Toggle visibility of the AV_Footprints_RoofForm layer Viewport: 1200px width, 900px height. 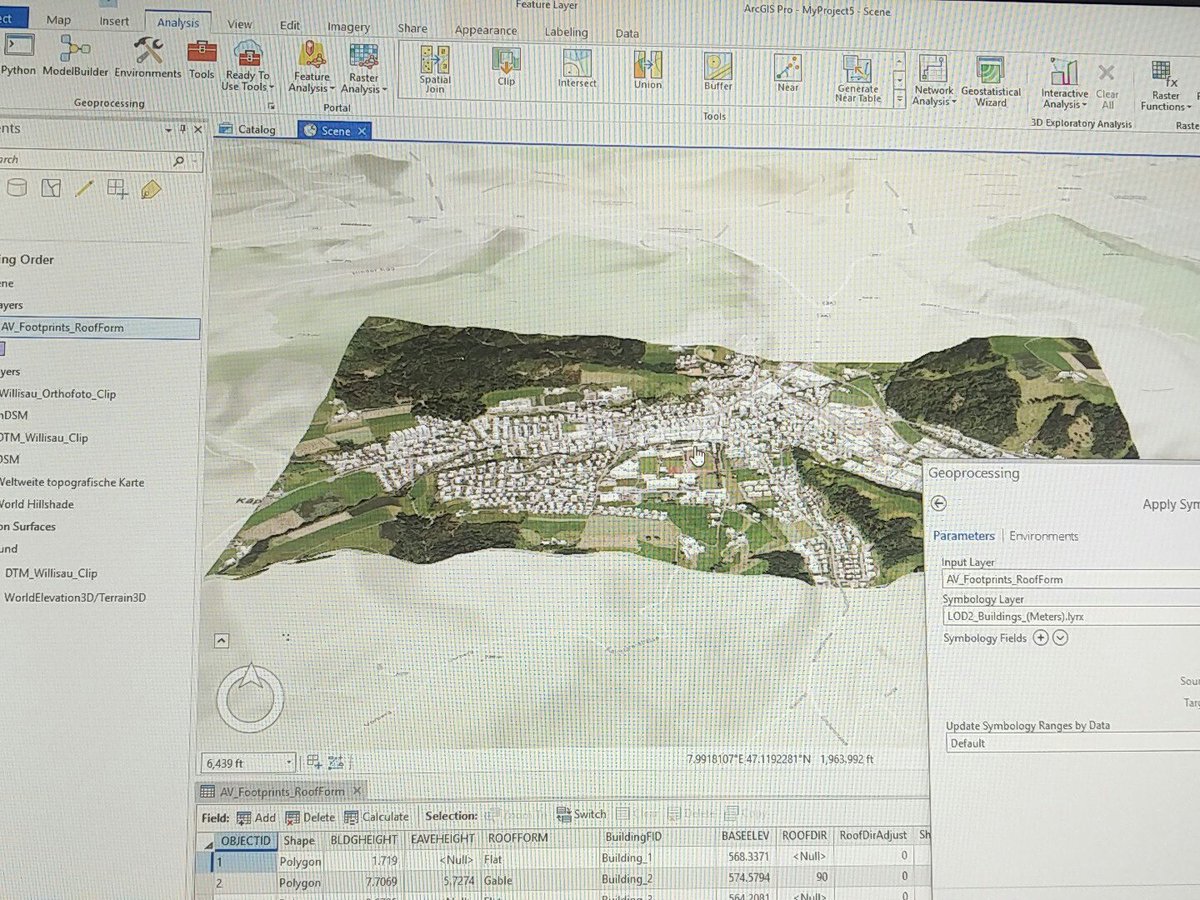4,328
